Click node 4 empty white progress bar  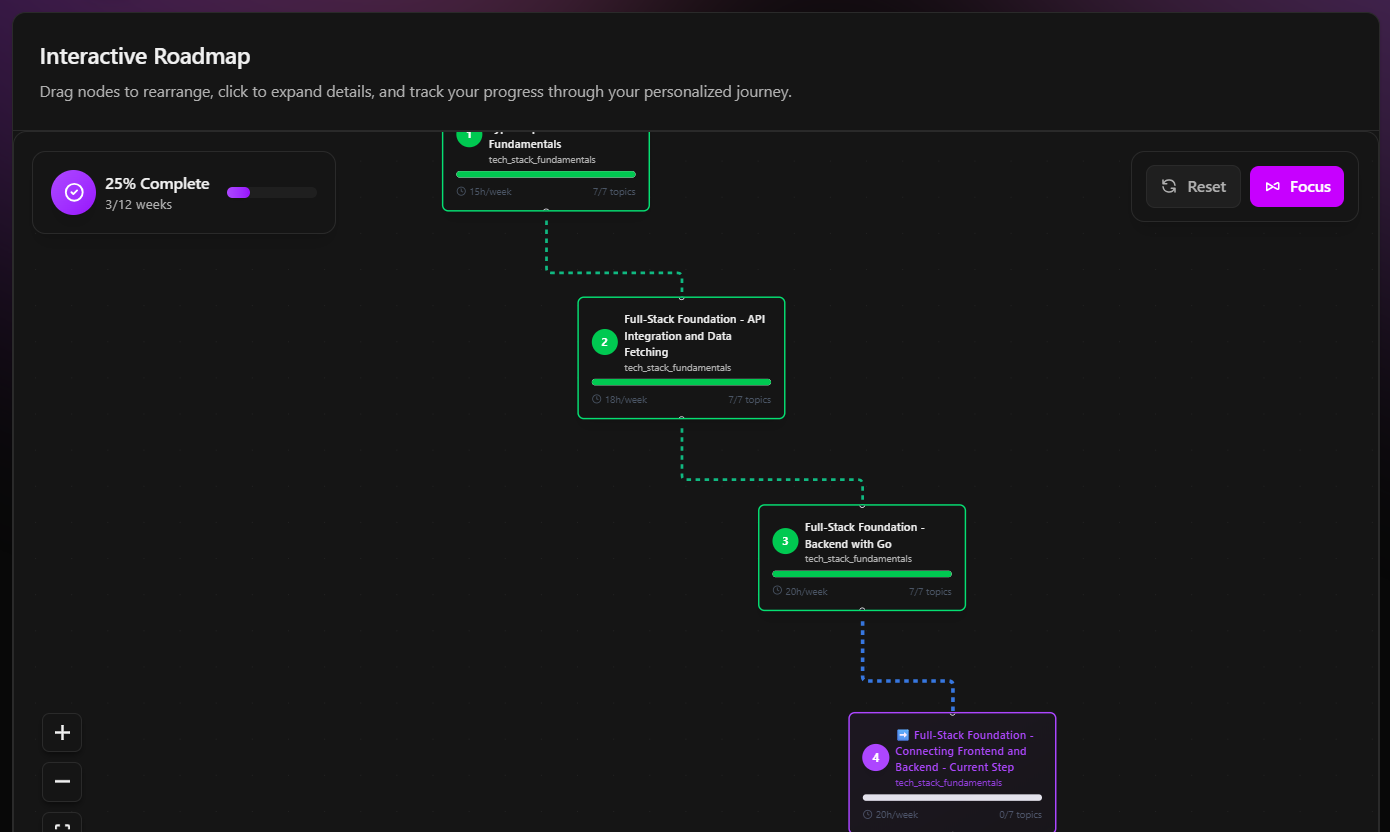[x=952, y=797]
